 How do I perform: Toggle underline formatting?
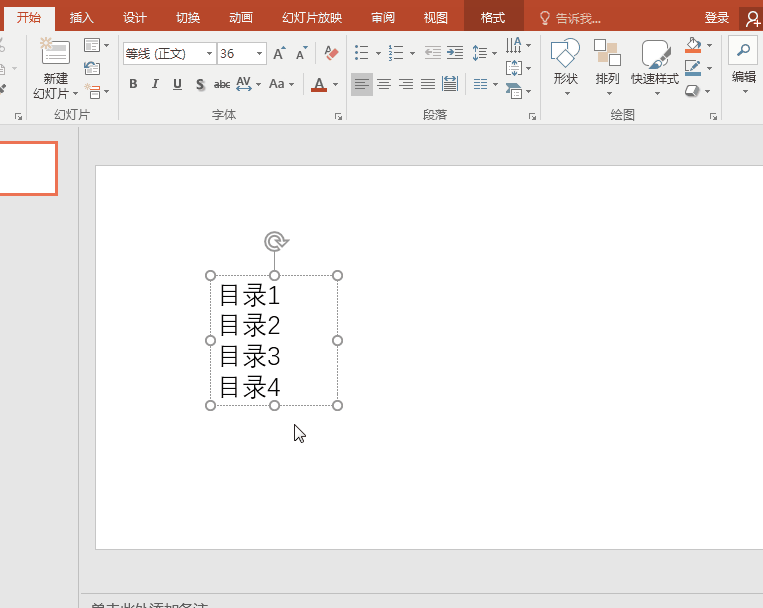[177, 85]
